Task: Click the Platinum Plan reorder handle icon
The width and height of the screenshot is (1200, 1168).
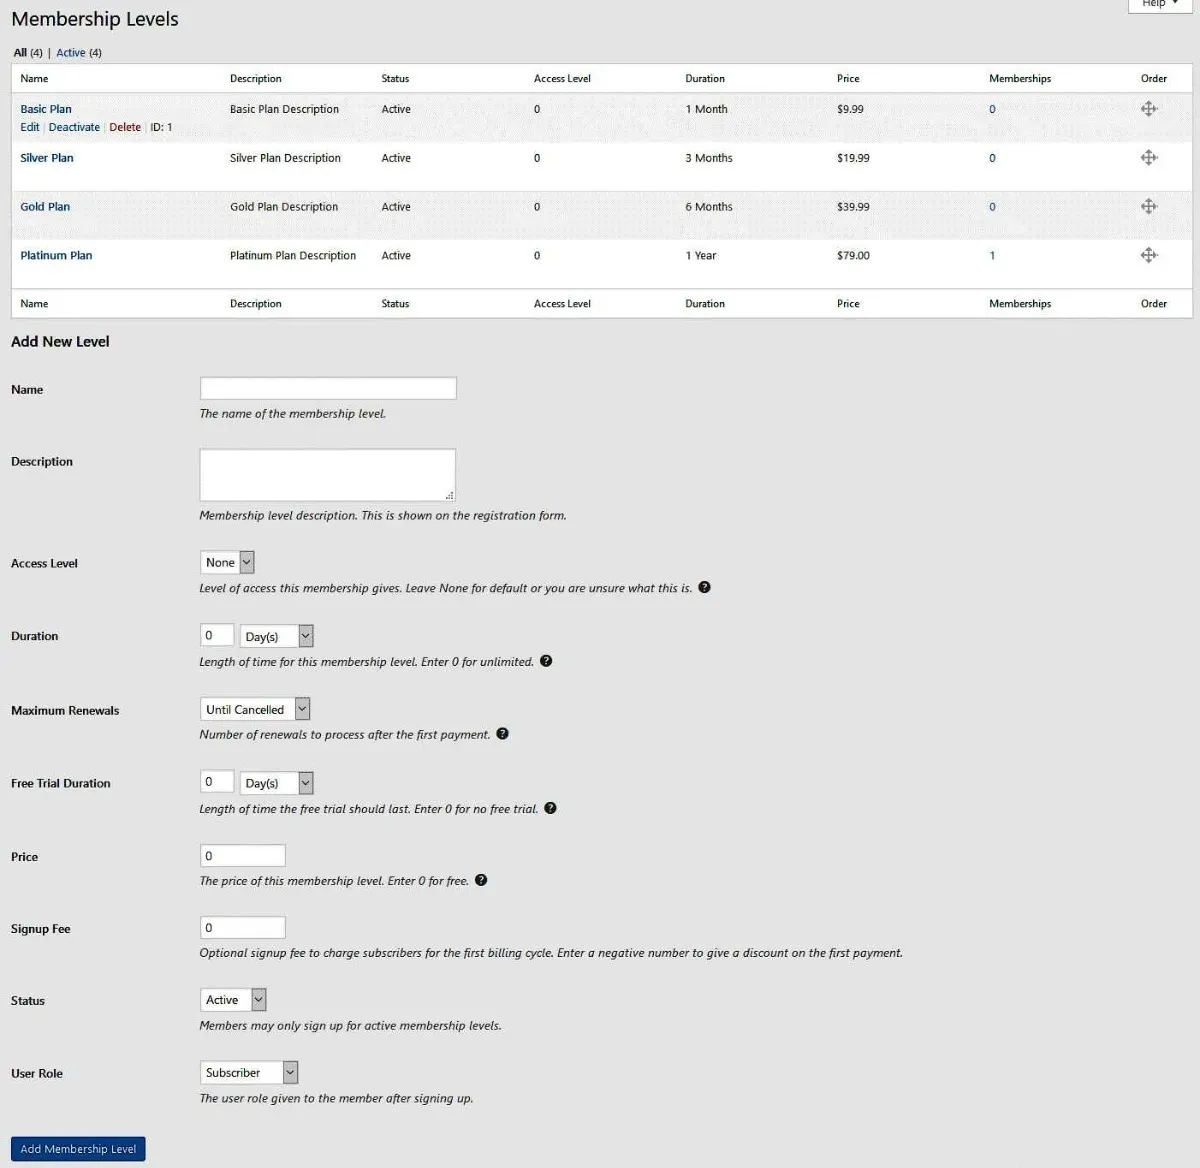Action: point(1149,255)
